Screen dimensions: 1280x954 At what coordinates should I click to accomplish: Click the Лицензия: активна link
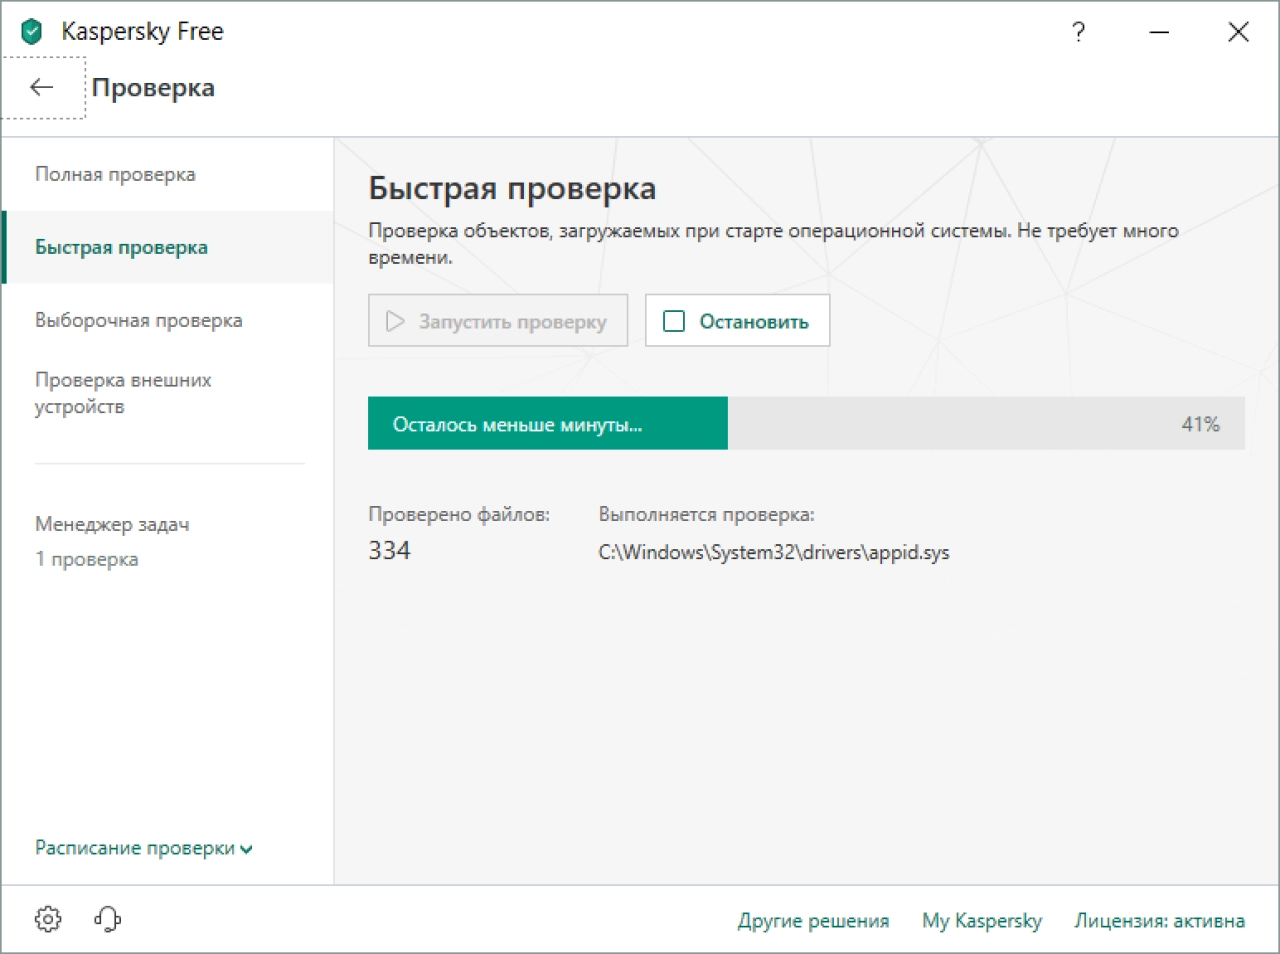[1159, 921]
